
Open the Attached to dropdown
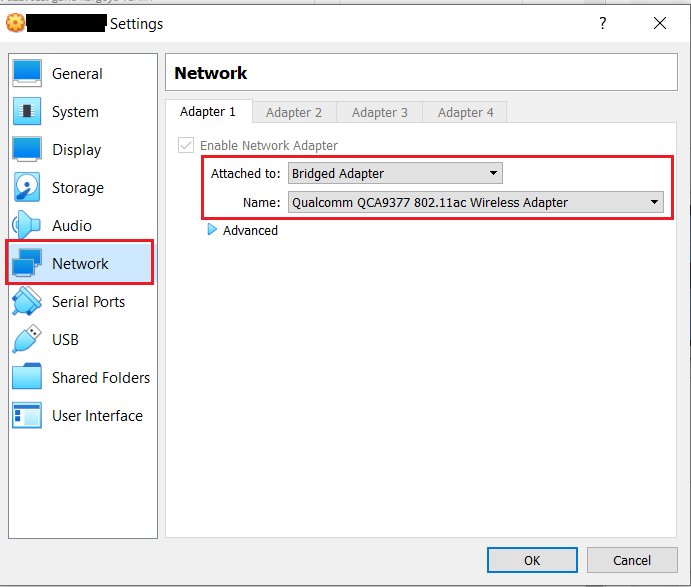click(394, 173)
